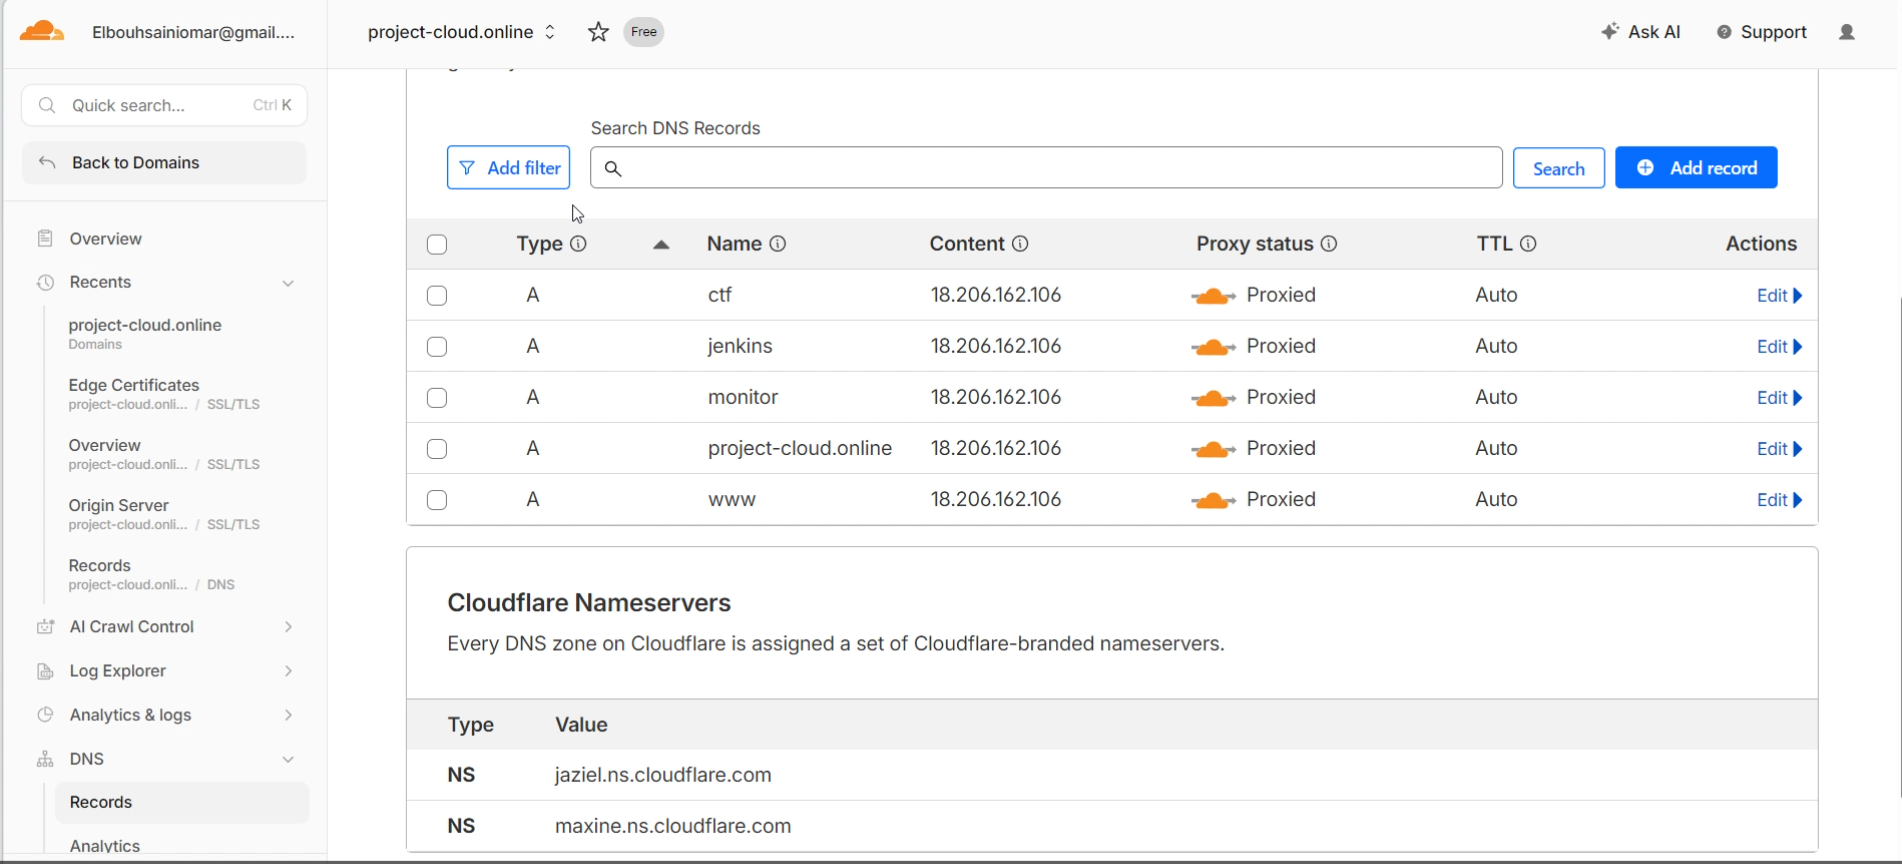Image resolution: width=1902 pixels, height=864 pixels.
Task: Star the project-cloud.online domain
Action: click(x=598, y=32)
